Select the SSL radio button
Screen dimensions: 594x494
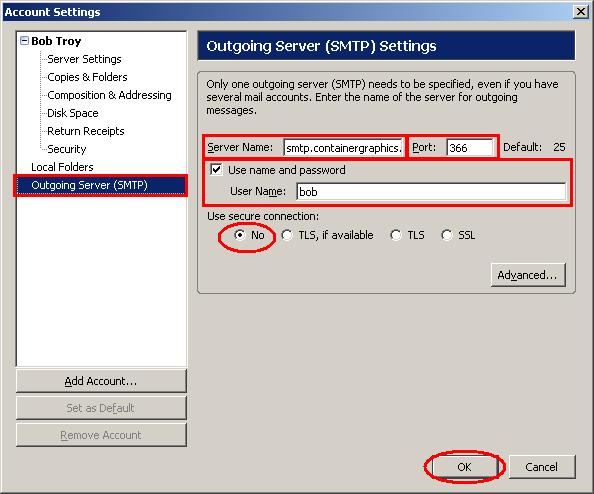(447, 235)
